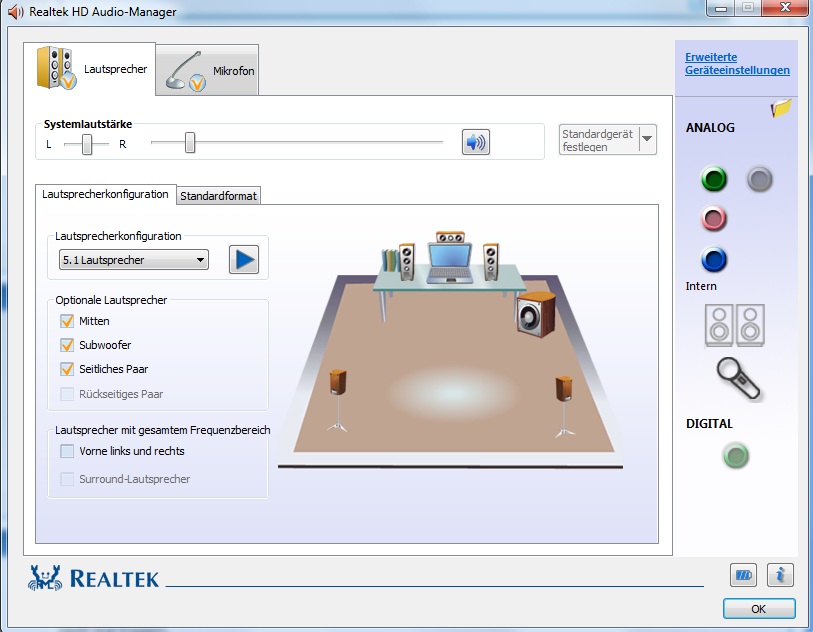Play the speaker test with the blue play button
Viewport: 813px width, 632px height.
pyautogui.click(x=244, y=260)
